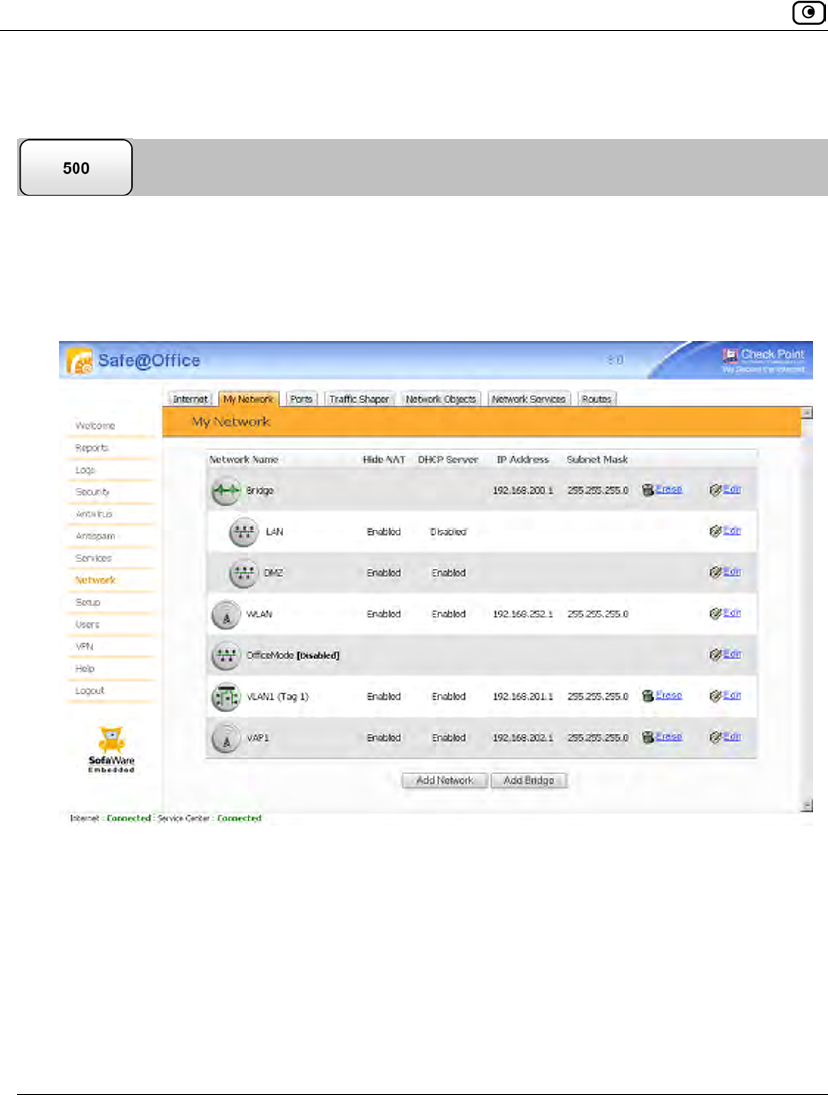
Task: Click the Check Point logo
Action: [763, 360]
